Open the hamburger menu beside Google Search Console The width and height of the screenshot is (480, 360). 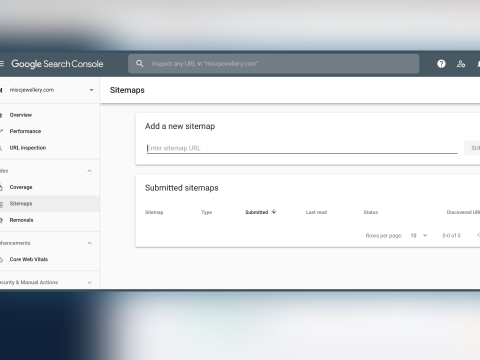tap(2, 63)
